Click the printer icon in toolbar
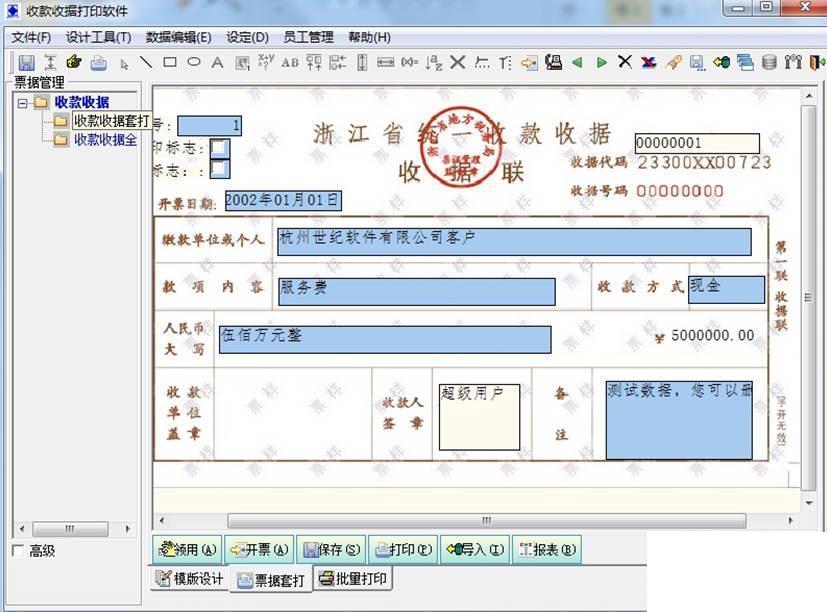This screenshot has height=612, width=827. click(99, 63)
